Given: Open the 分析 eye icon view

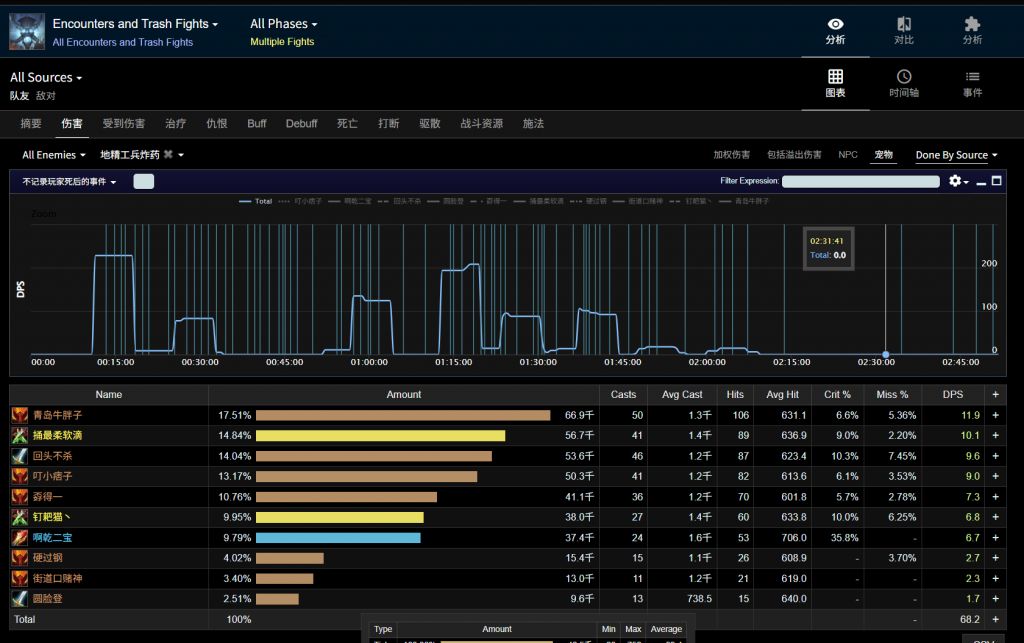Looking at the screenshot, I should pyautogui.click(x=835, y=30).
